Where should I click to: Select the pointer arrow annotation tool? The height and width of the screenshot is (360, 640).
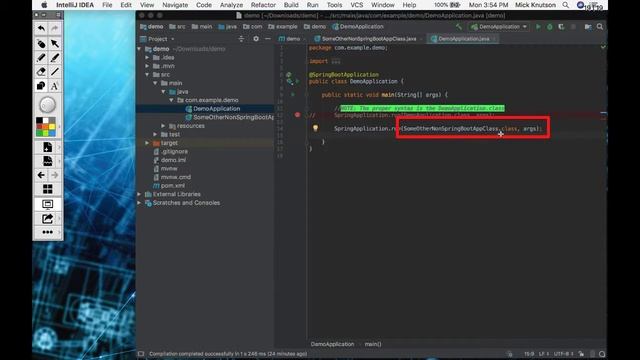[55, 43]
